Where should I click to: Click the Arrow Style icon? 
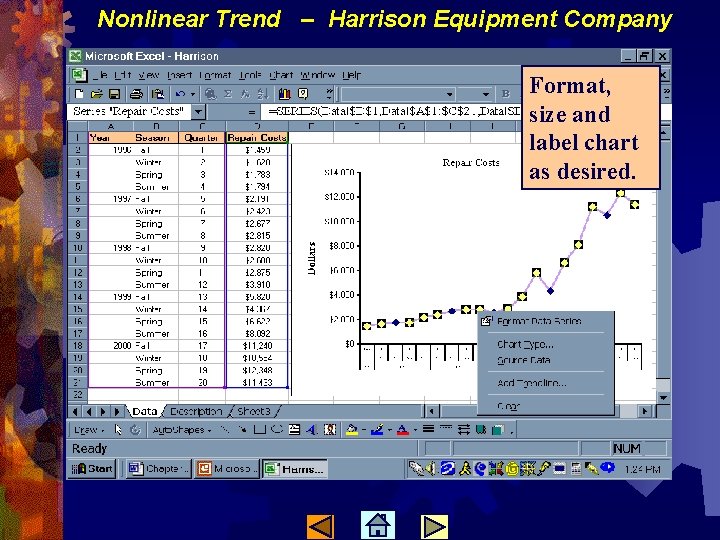464,430
